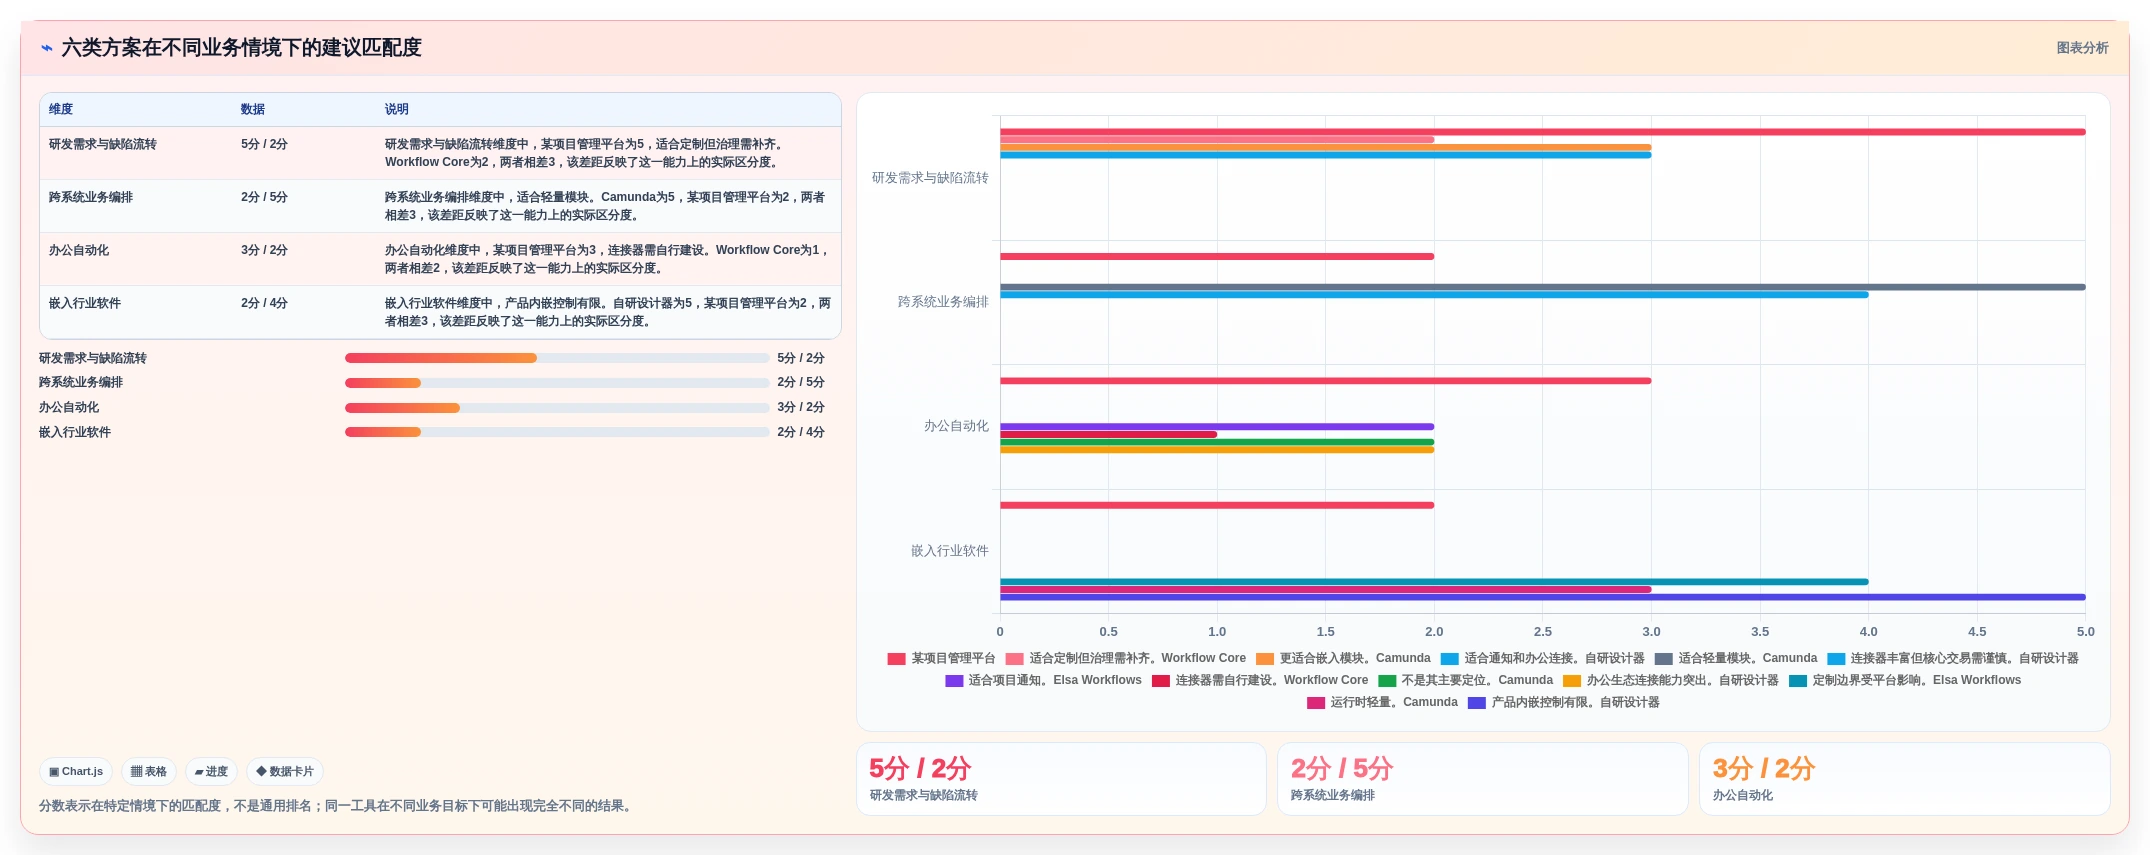Click description text for 跨系统业务编排 row

pos(607,206)
